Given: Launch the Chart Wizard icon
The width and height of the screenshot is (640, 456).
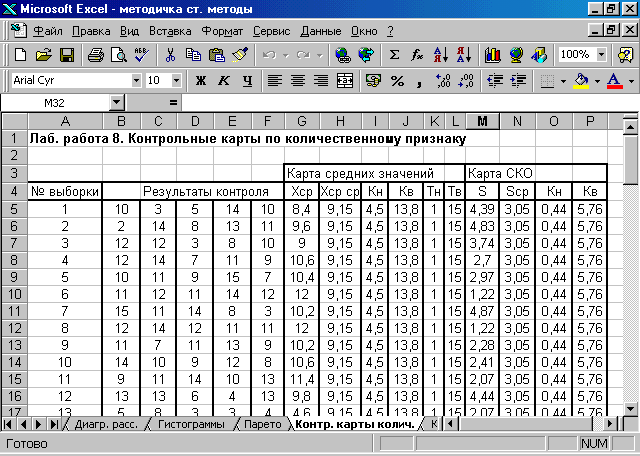Looking at the screenshot, I should tap(493, 54).
